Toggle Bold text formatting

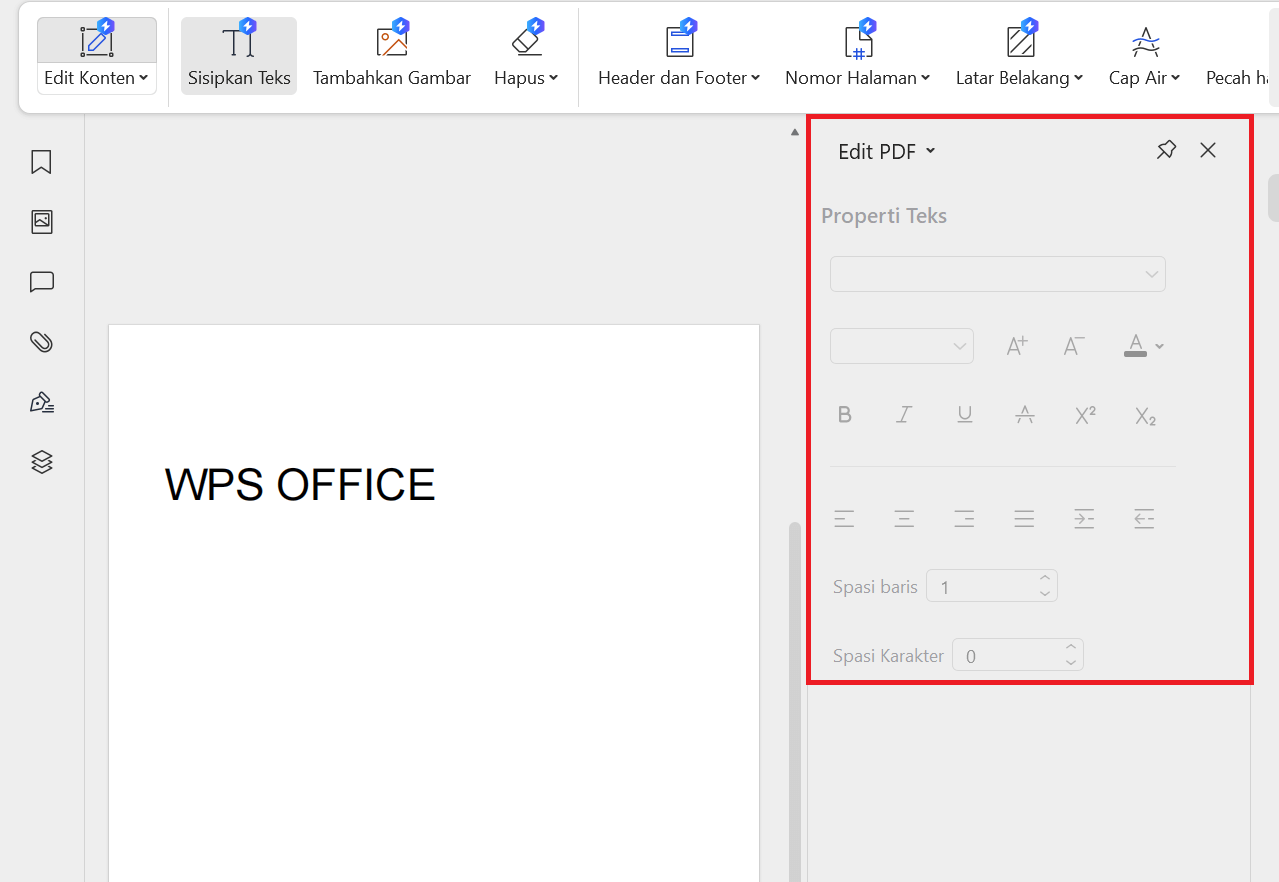coord(844,414)
